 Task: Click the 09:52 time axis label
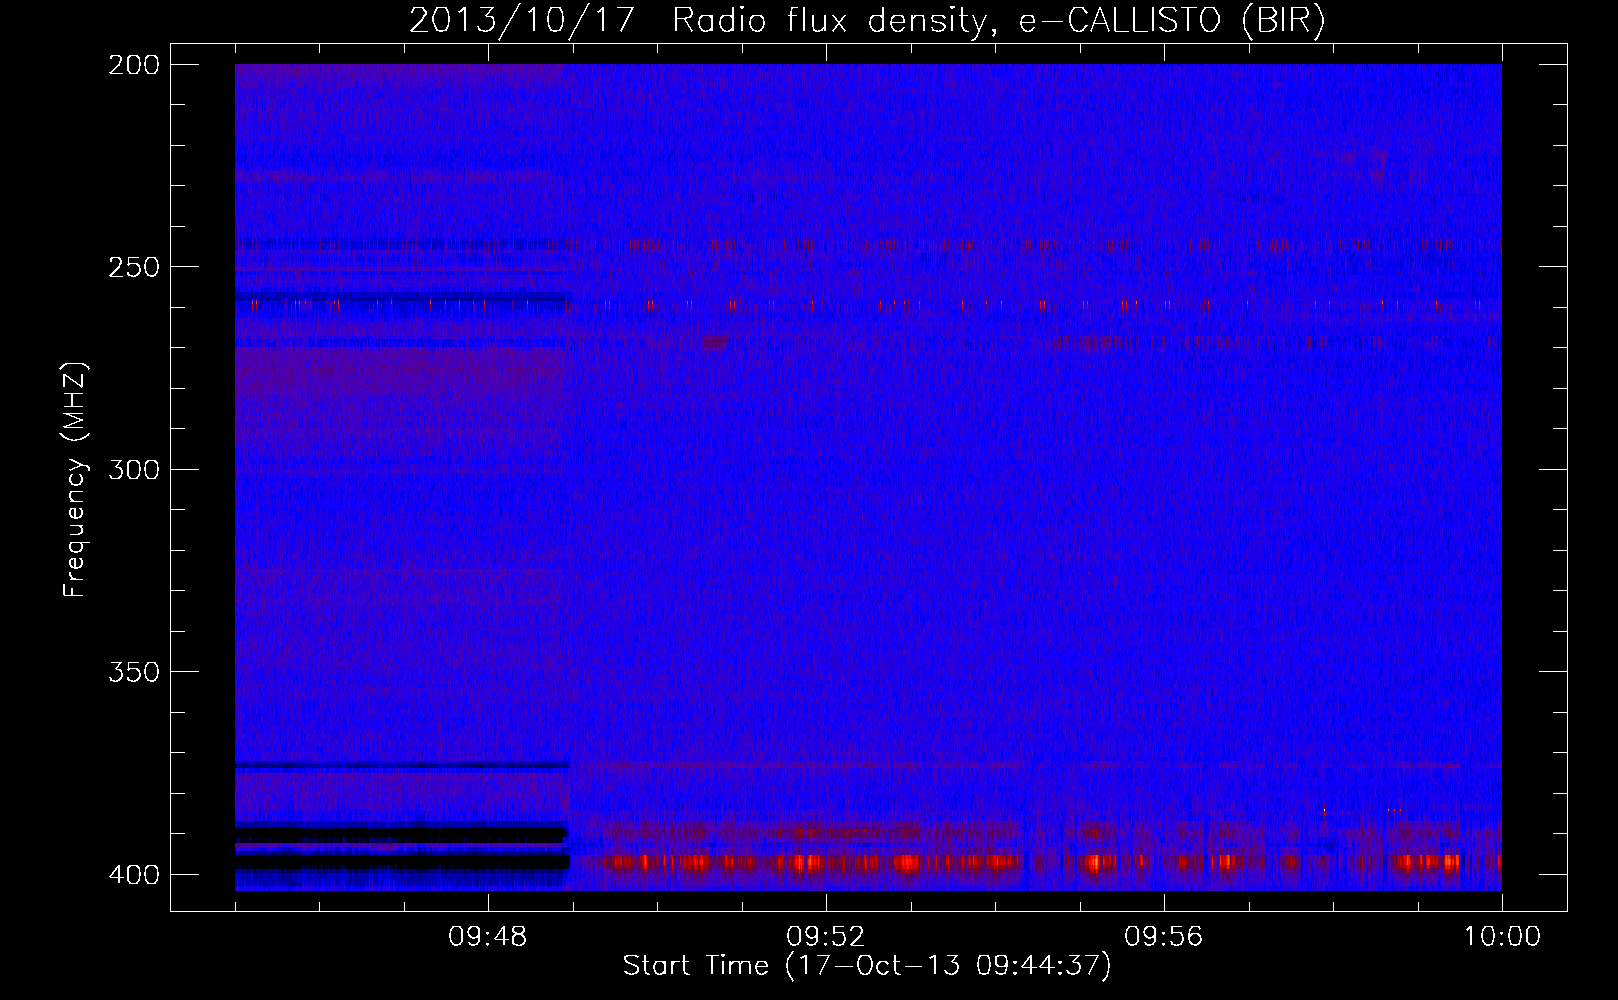tap(826, 937)
